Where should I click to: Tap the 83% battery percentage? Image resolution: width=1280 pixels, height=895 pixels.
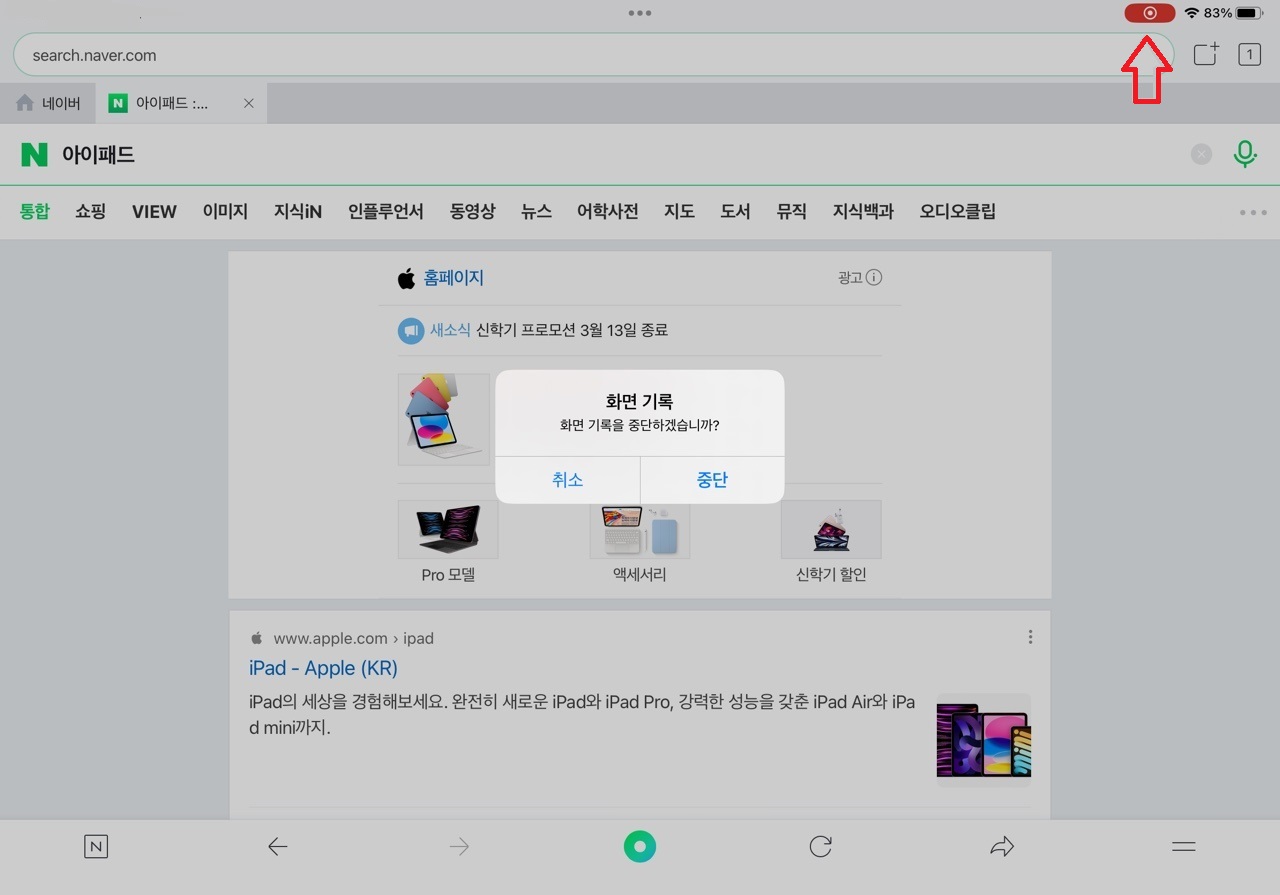click(x=1218, y=13)
